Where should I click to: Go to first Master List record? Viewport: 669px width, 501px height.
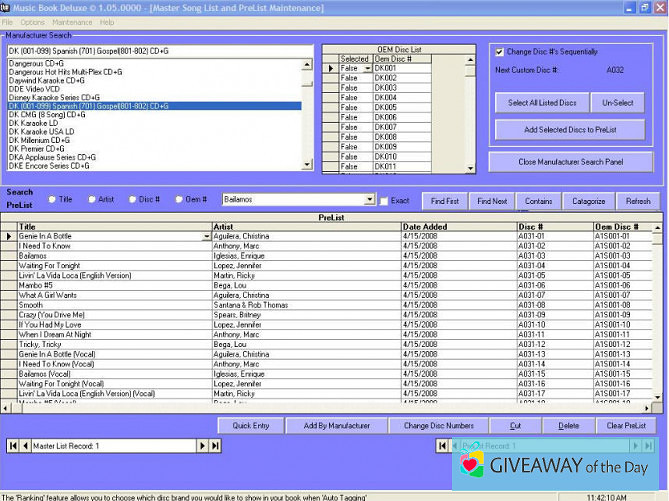click(12, 445)
